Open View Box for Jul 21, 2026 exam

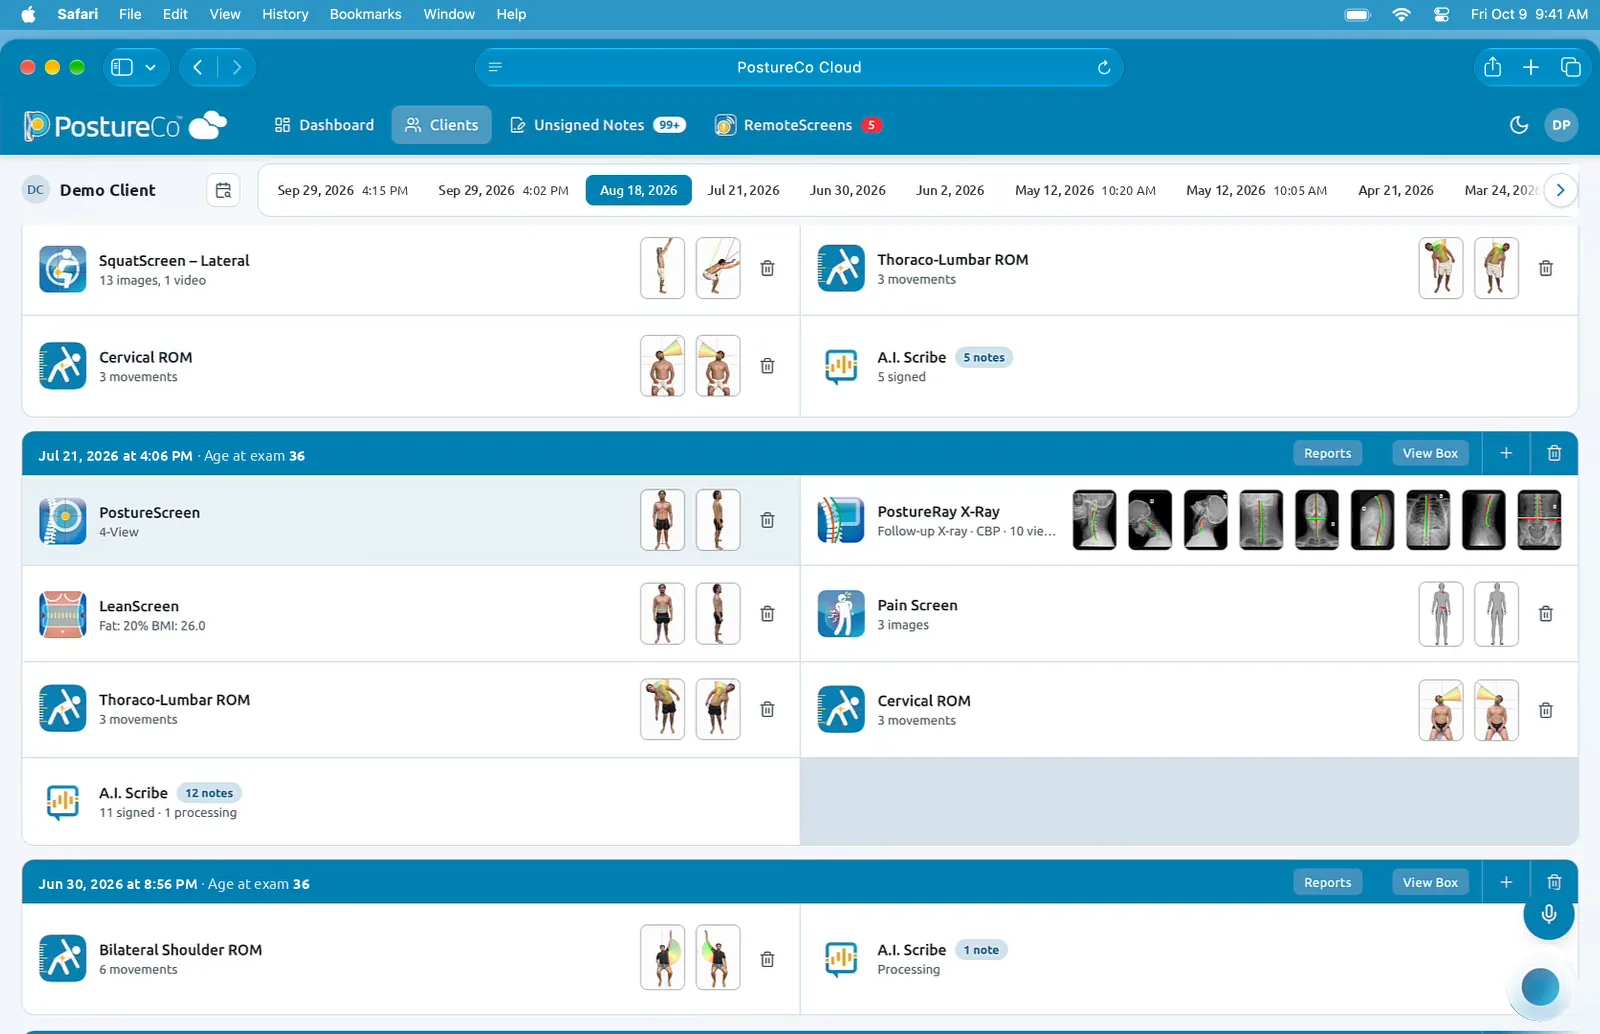[1430, 453]
